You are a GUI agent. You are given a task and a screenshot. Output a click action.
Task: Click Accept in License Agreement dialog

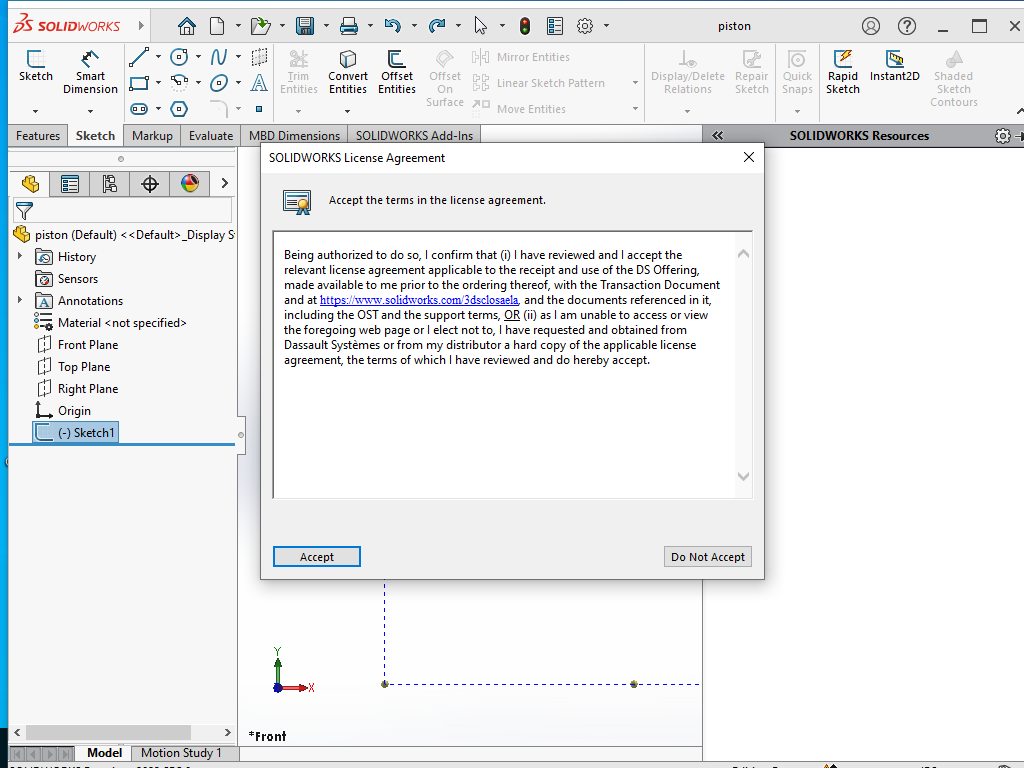(317, 557)
